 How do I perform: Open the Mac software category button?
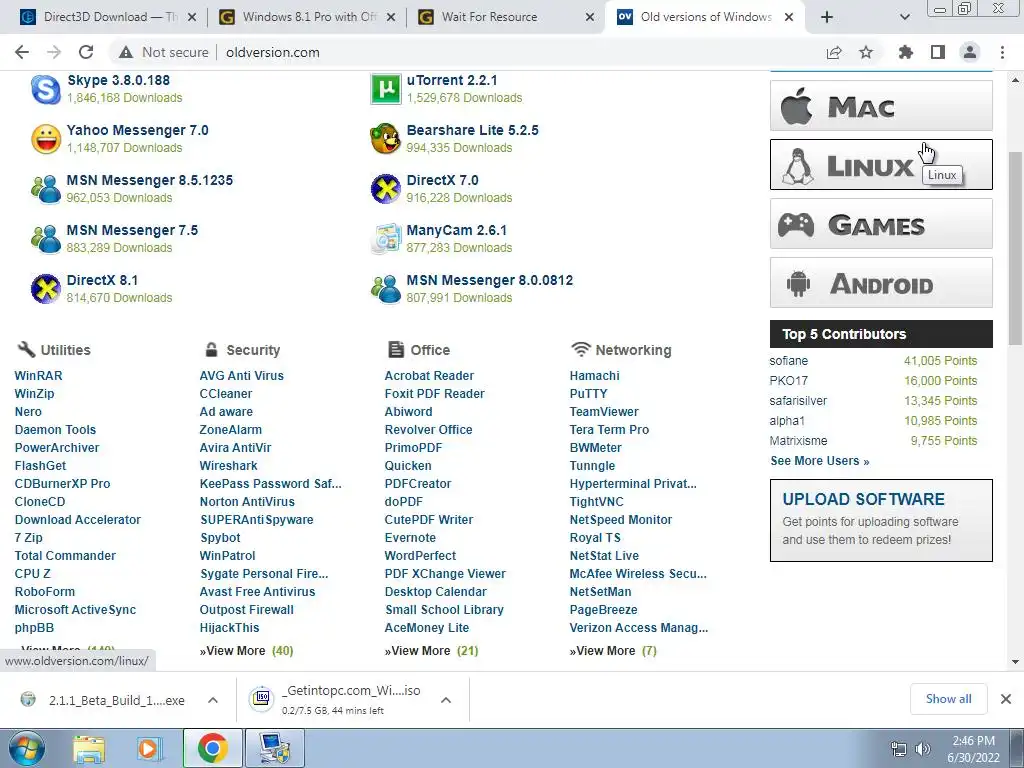point(881,106)
